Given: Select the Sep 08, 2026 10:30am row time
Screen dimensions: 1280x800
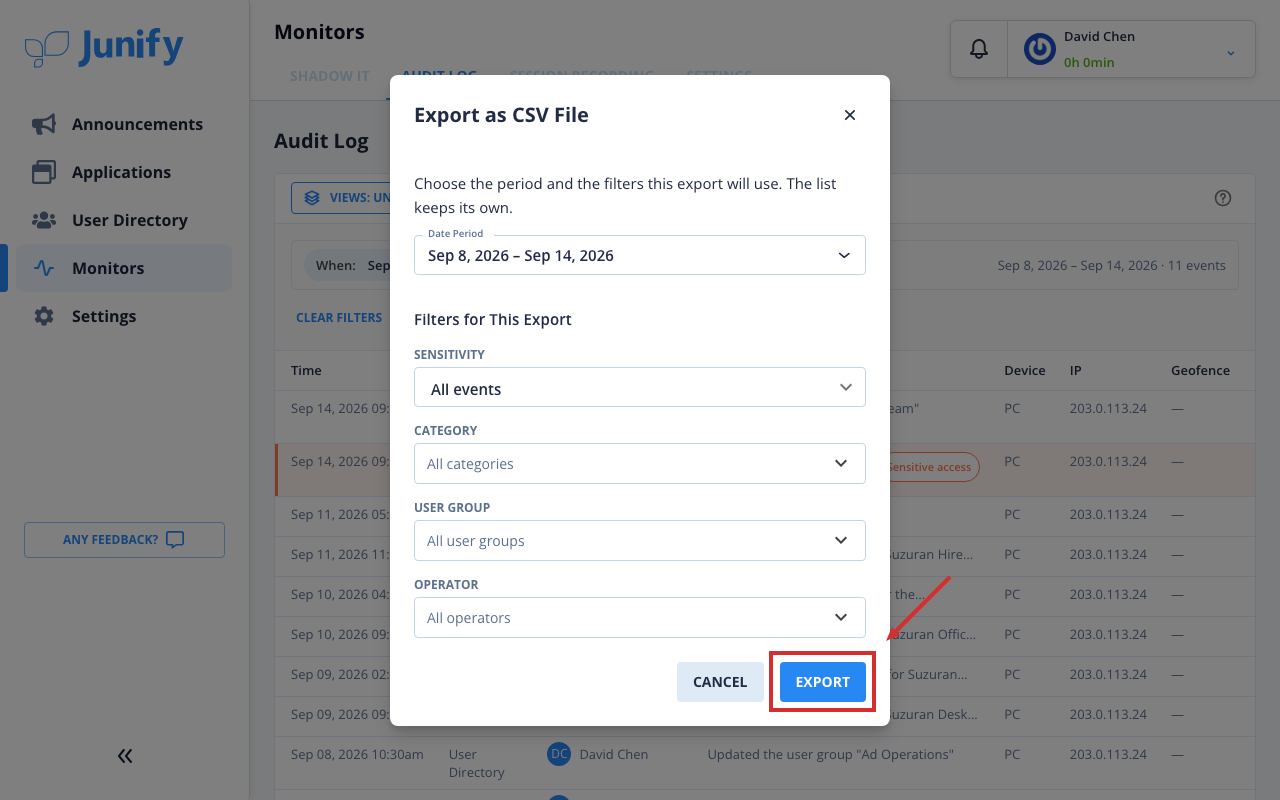Looking at the screenshot, I should tap(357, 754).
